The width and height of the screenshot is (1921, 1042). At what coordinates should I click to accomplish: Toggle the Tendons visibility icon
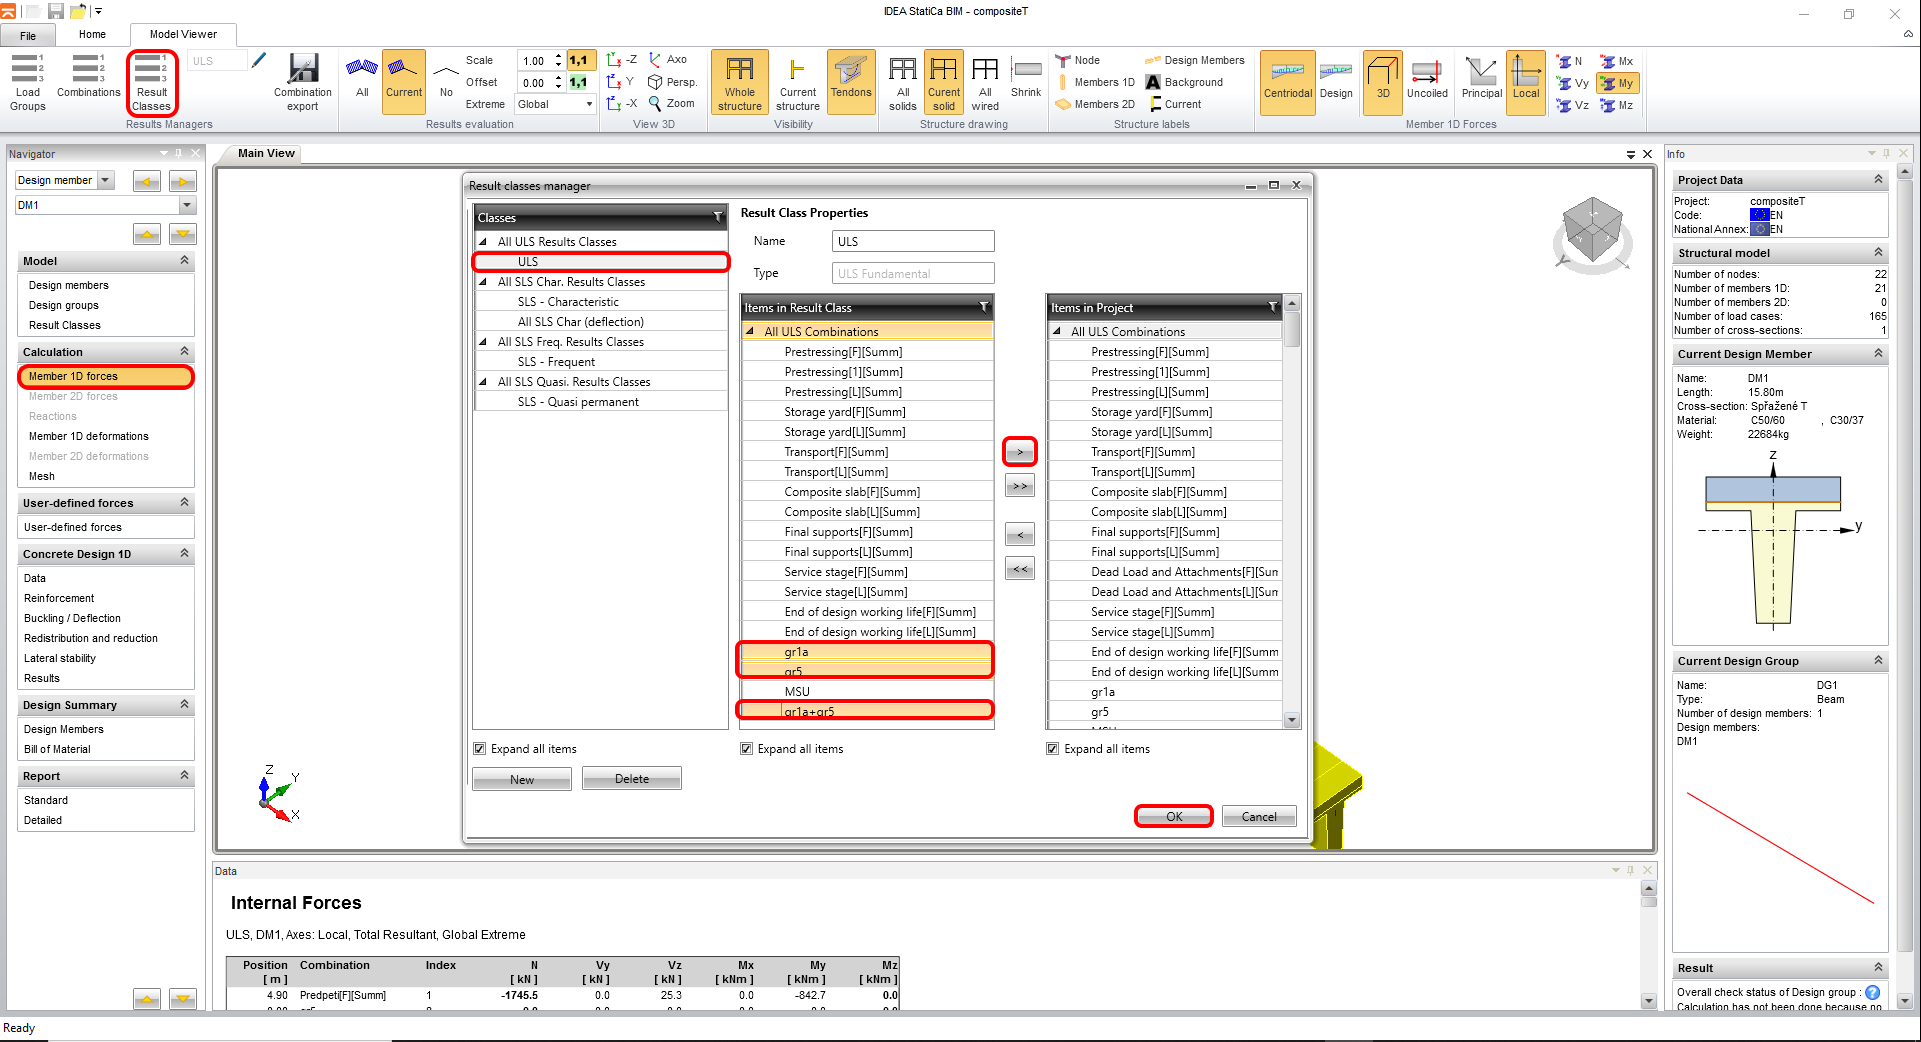[x=850, y=80]
